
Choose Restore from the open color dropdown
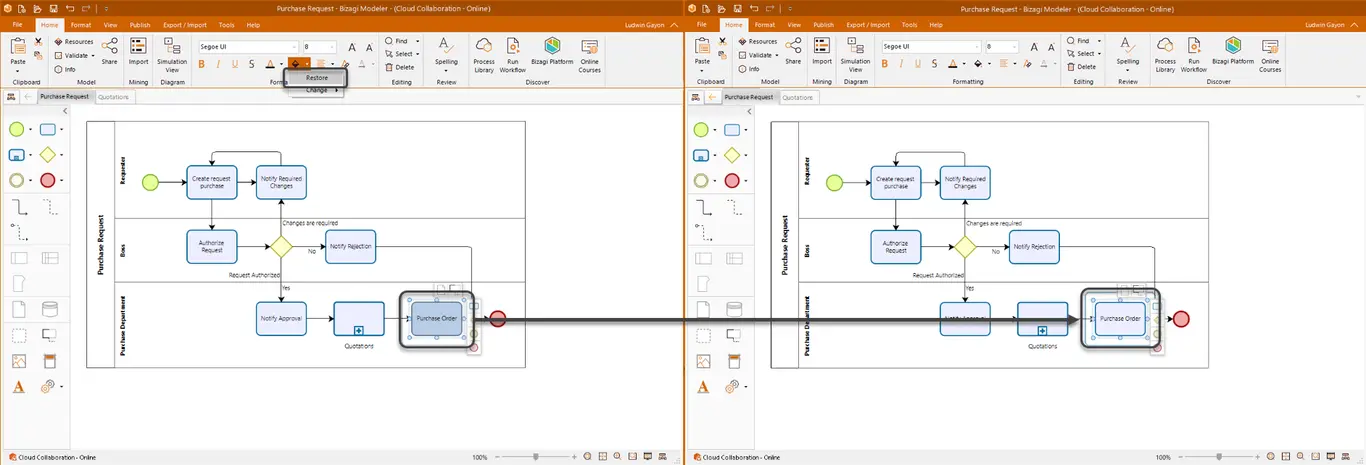(316, 77)
